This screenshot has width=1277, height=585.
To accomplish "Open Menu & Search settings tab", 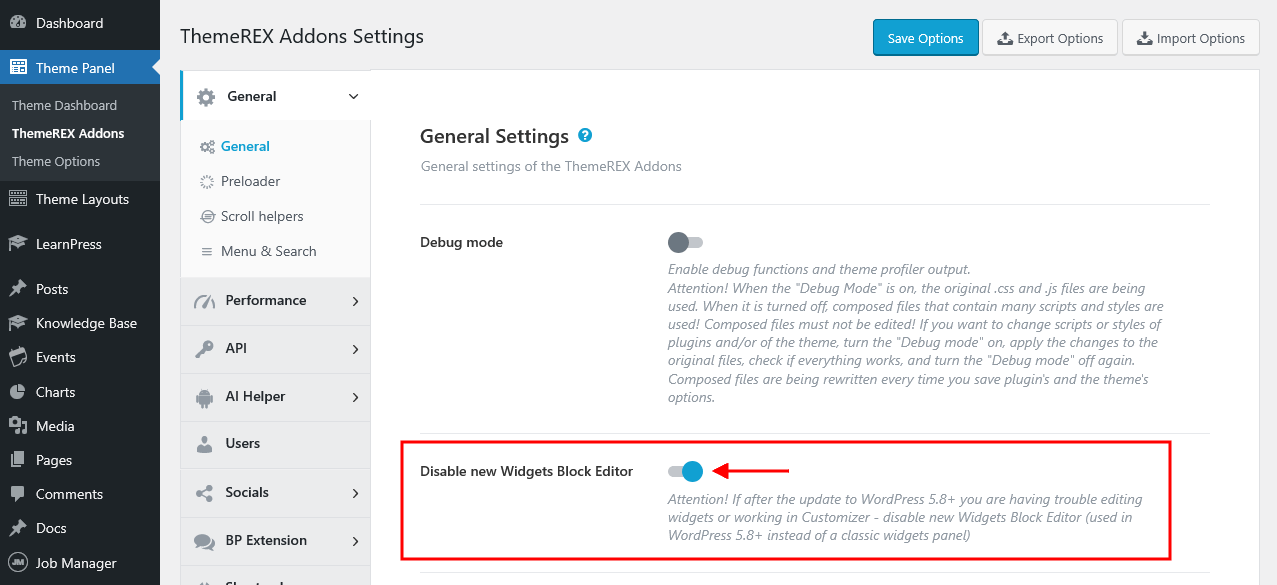I will click(x=268, y=251).
